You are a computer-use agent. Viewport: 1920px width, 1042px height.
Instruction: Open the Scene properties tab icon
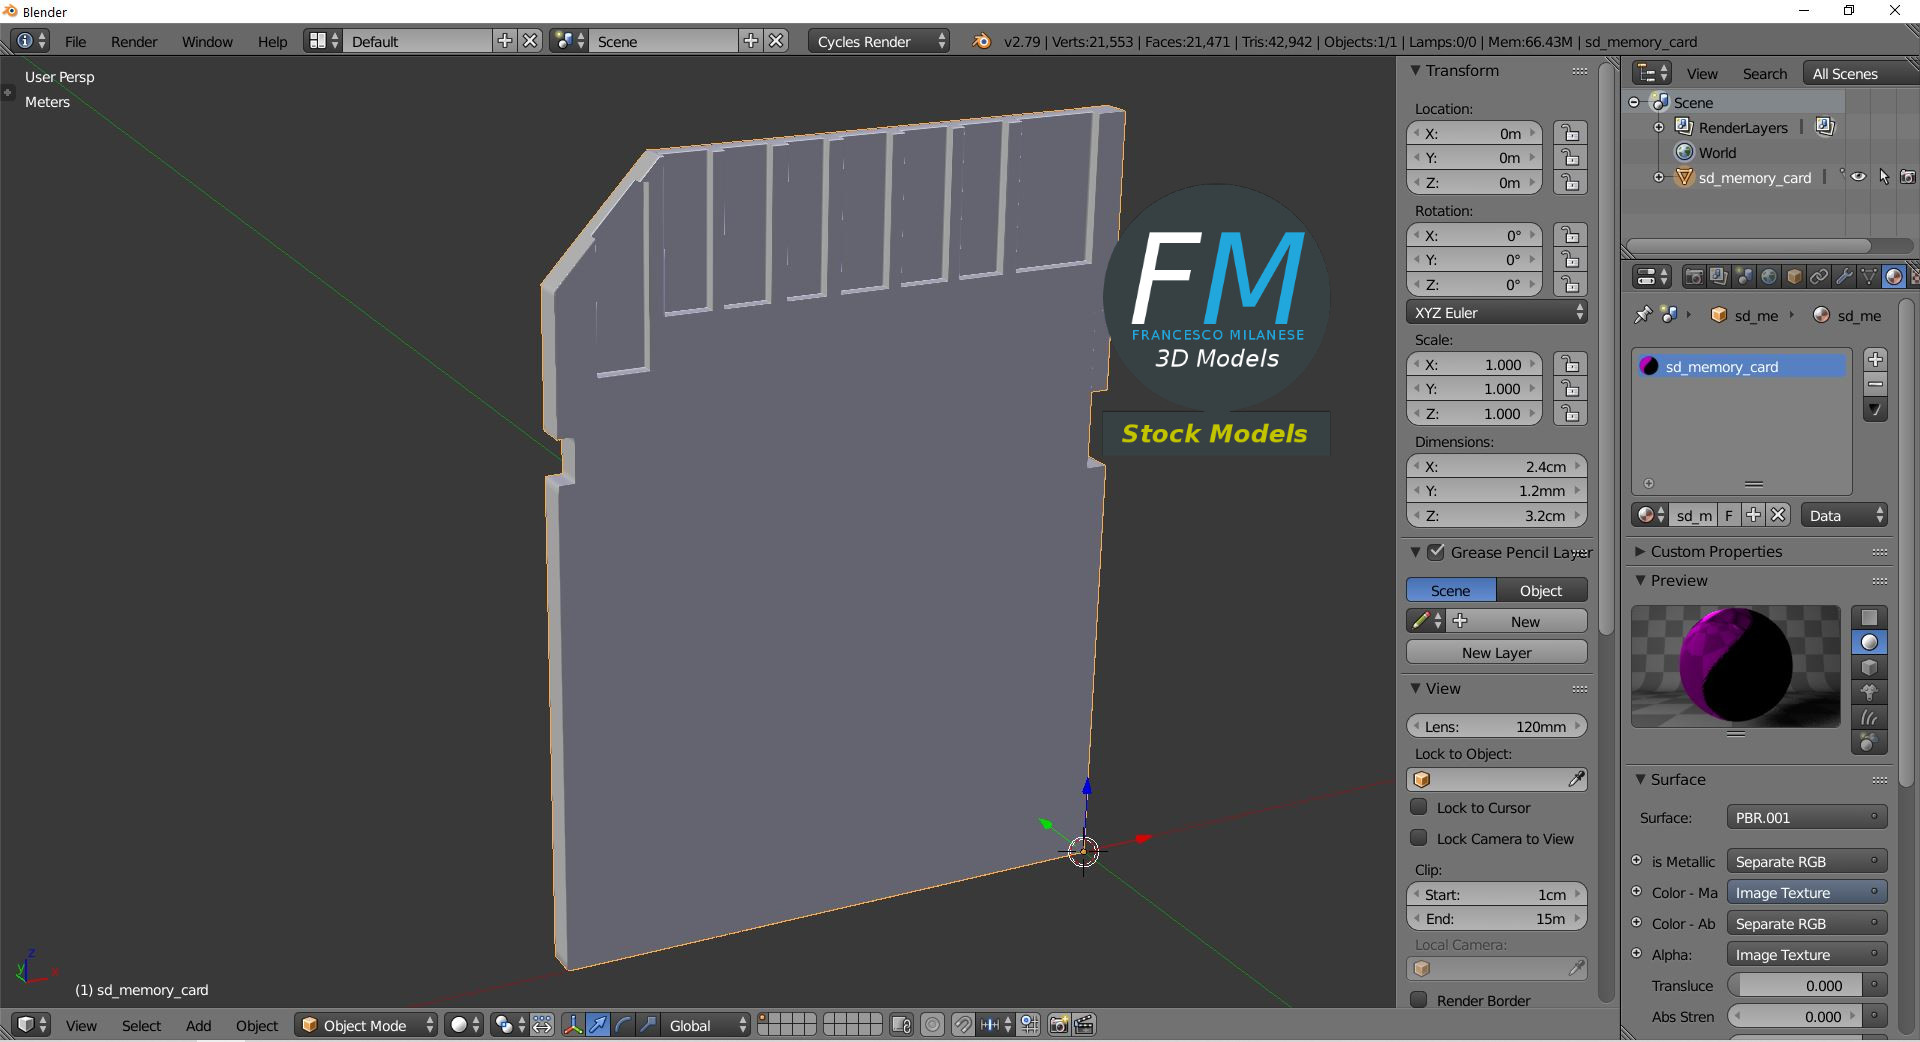tap(1743, 277)
